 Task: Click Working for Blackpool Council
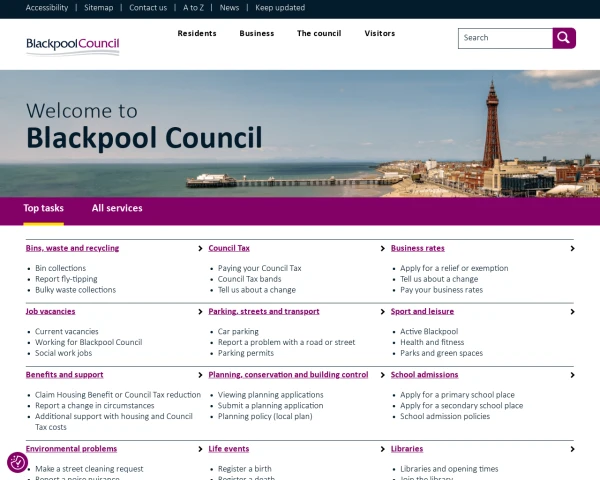(88, 342)
